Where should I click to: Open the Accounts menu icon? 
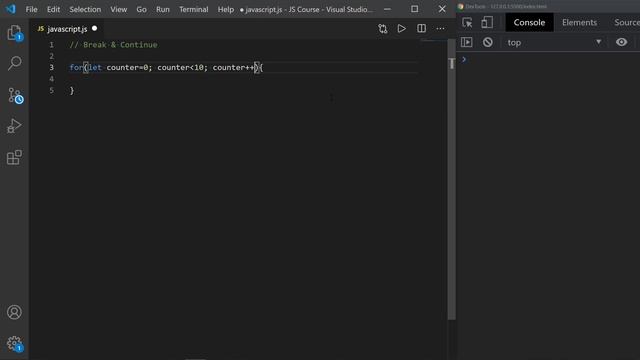(x=14, y=312)
